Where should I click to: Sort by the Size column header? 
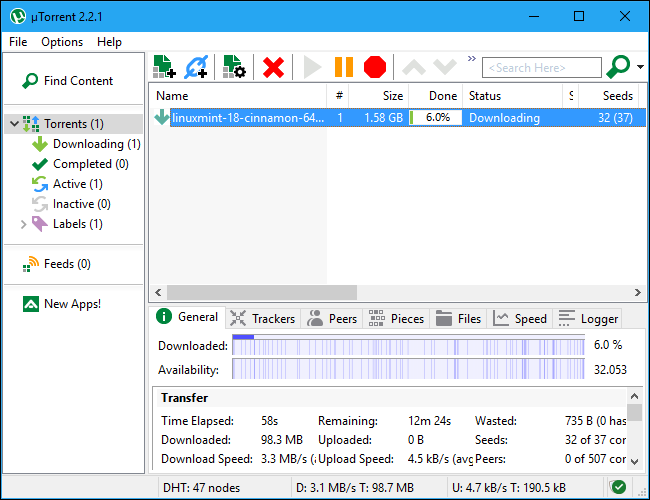click(378, 96)
